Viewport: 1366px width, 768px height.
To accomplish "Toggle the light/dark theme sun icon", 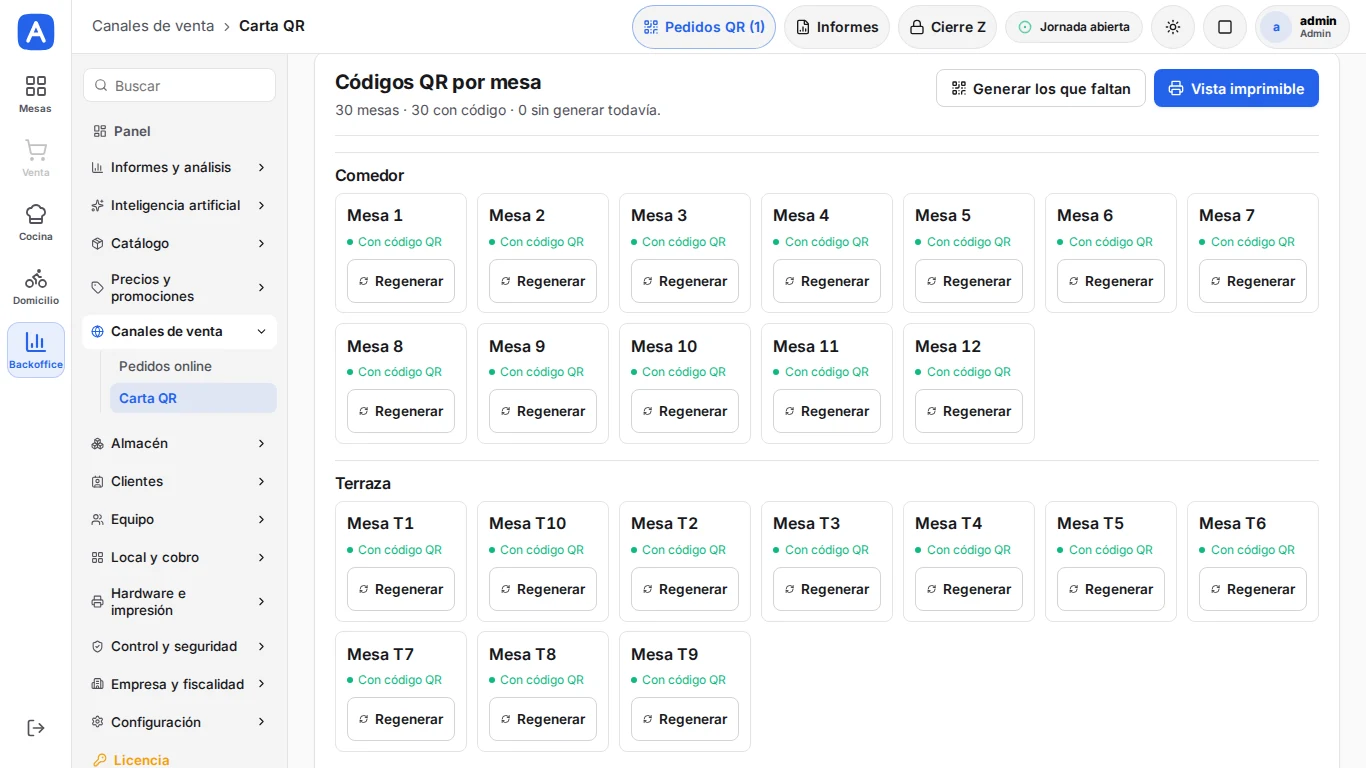I will pos(1173,27).
